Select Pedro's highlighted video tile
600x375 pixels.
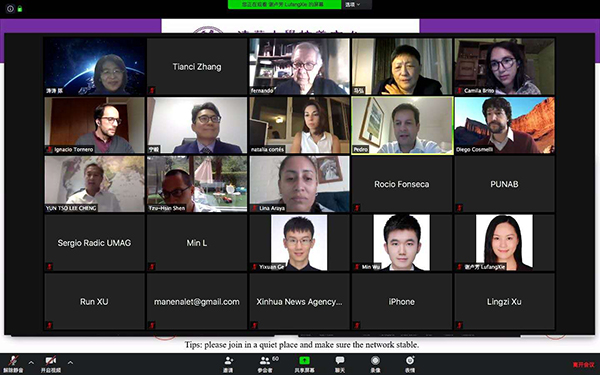[x=402, y=126]
